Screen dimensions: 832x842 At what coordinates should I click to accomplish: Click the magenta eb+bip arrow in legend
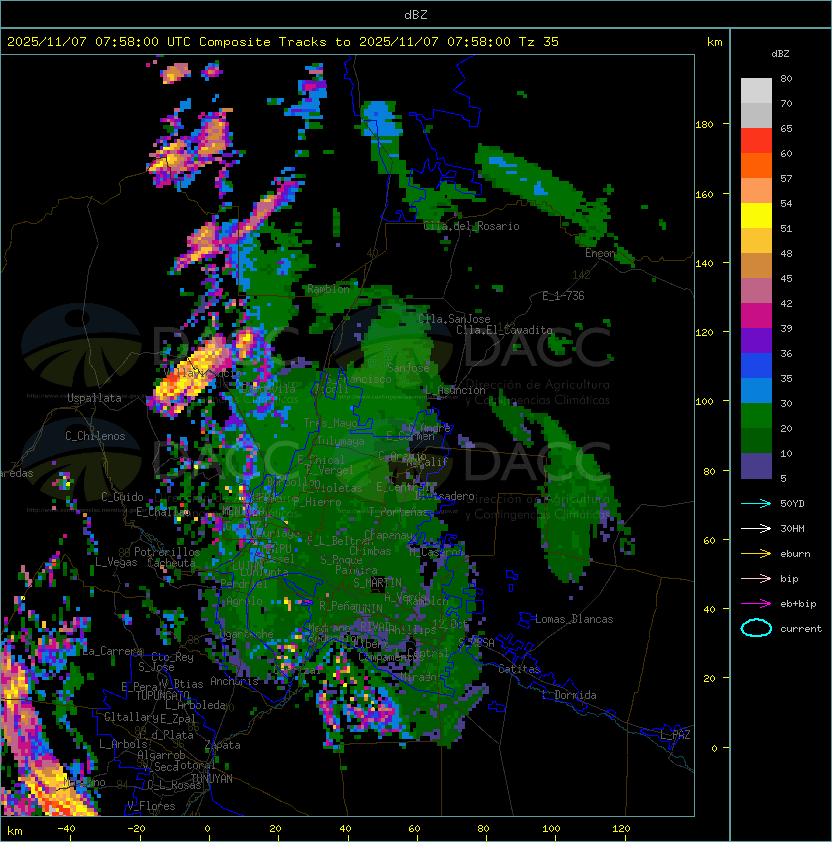pos(756,604)
